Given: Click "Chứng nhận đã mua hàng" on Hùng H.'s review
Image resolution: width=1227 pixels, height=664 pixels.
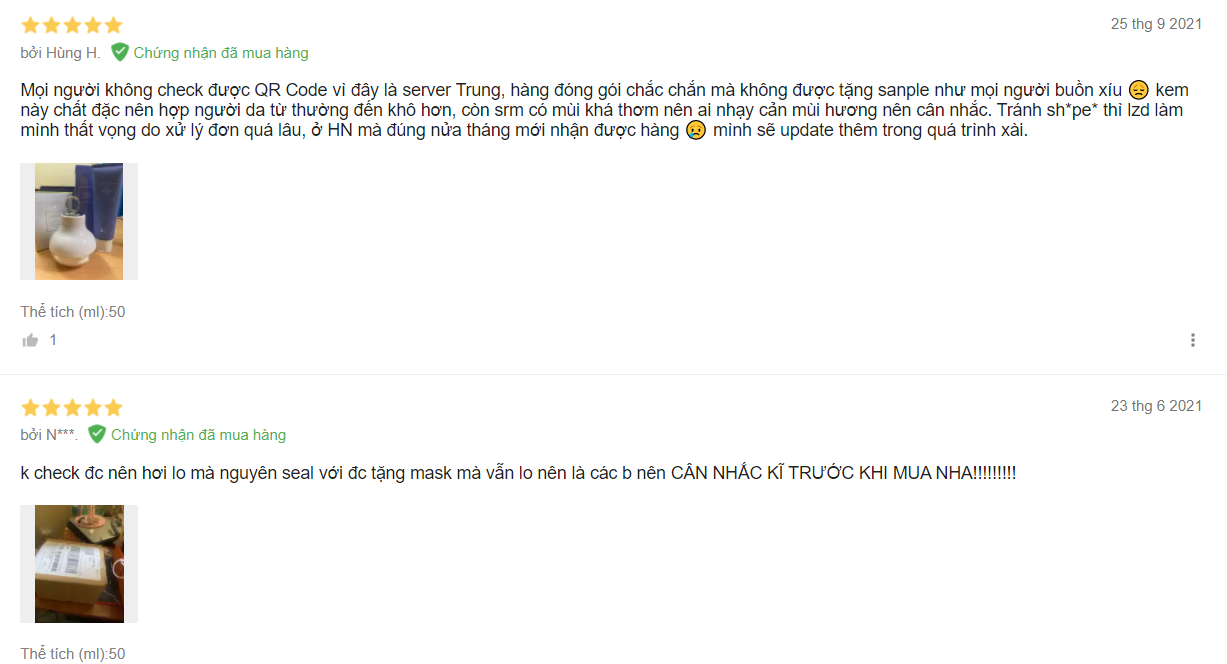Looking at the screenshot, I should pyautogui.click(x=221, y=53).
